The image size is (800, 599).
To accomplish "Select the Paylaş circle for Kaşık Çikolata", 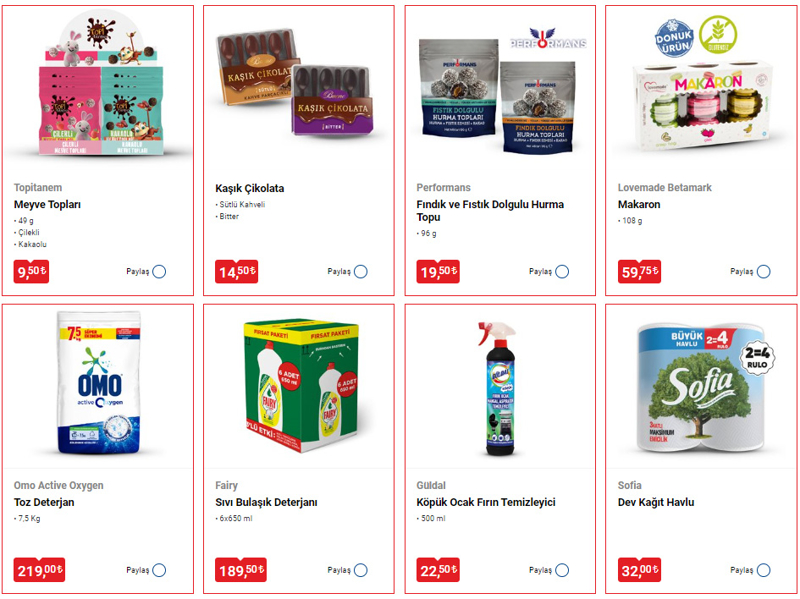I will [x=361, y=271].
